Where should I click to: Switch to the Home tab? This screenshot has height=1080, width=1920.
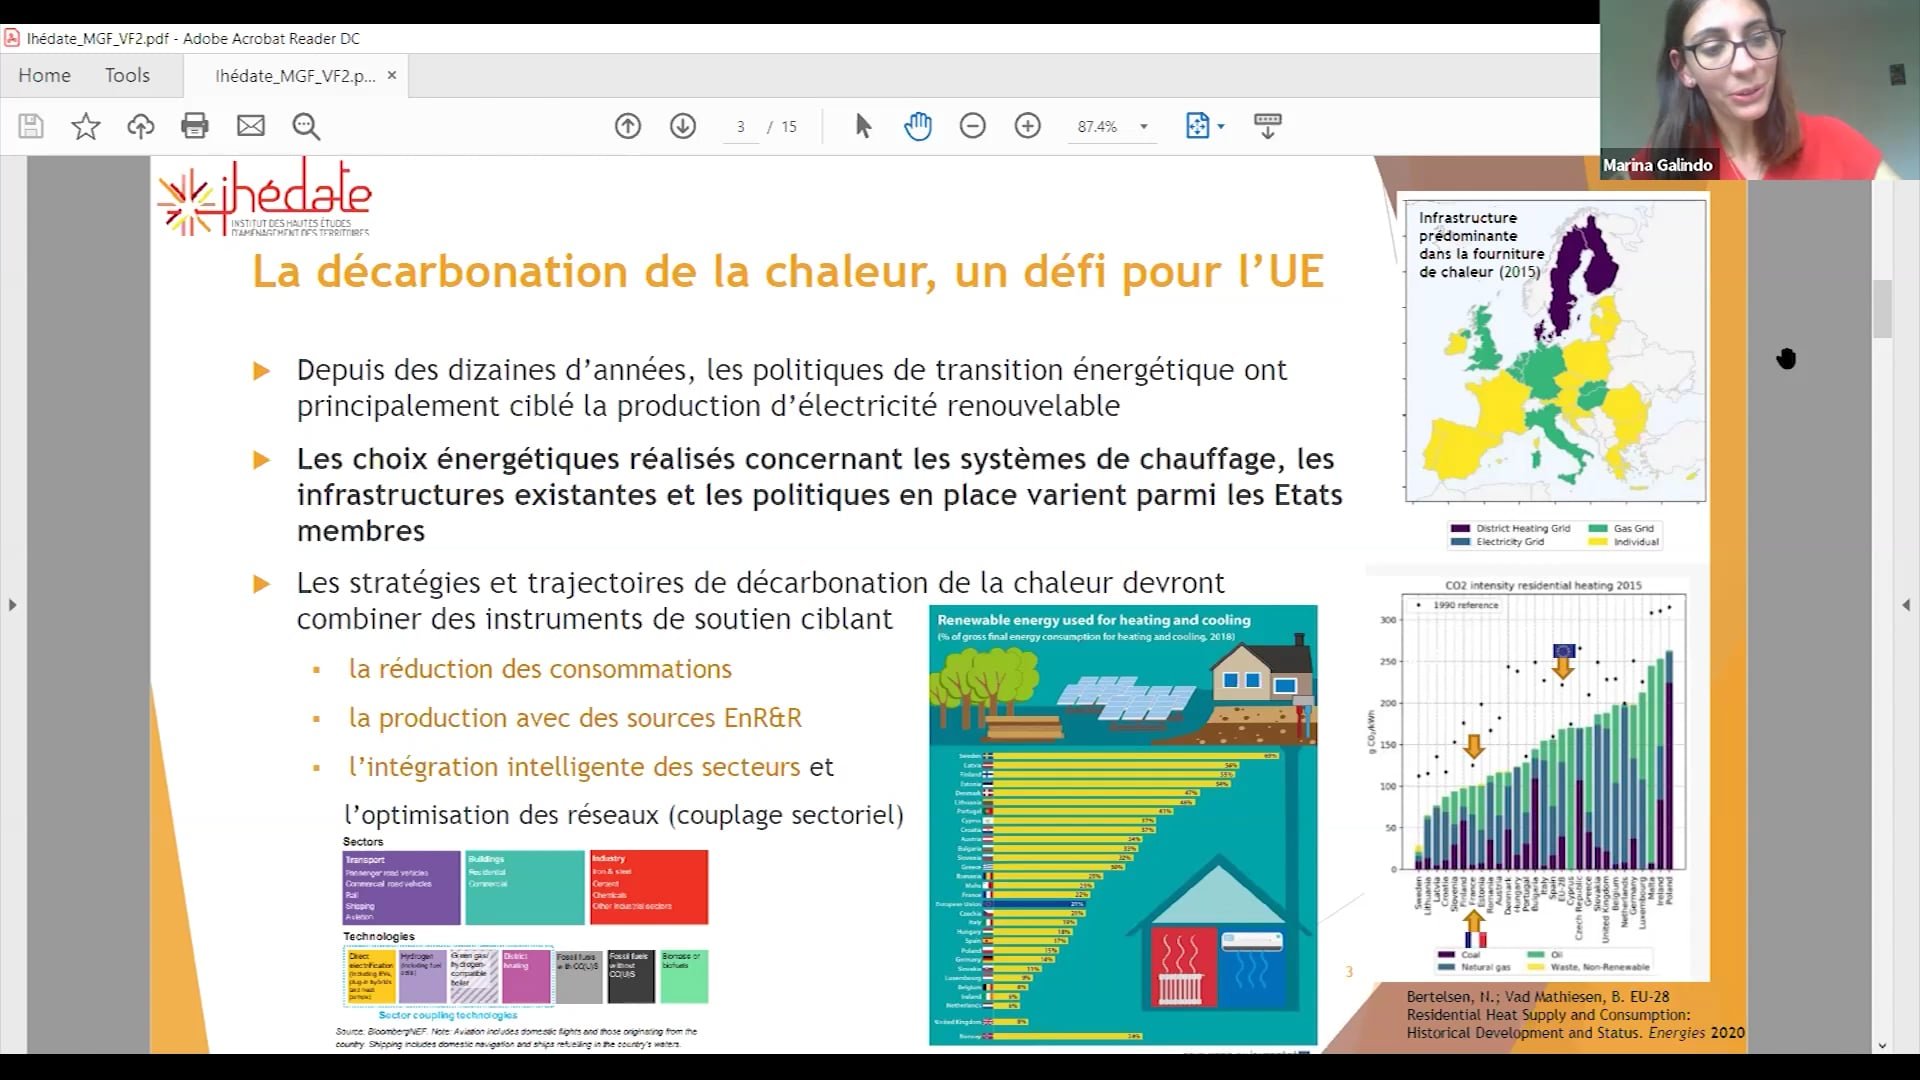(44, 76)
